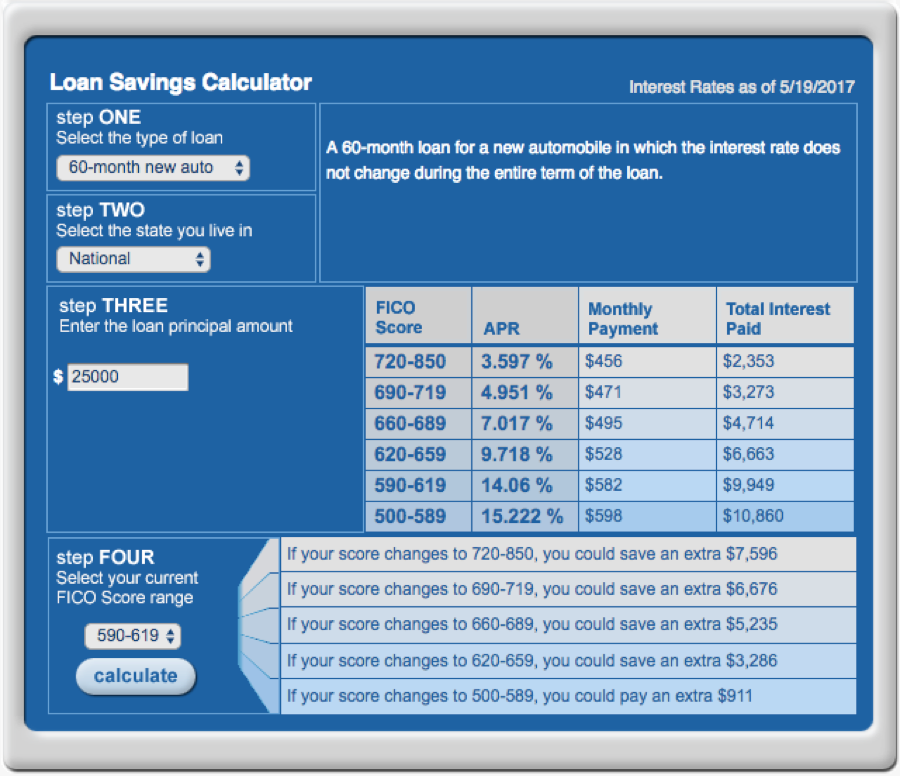The height and width of the screenshot is (777, 900).
Task: Click the $528 monthly payment cell
Action: pos(647,454)
